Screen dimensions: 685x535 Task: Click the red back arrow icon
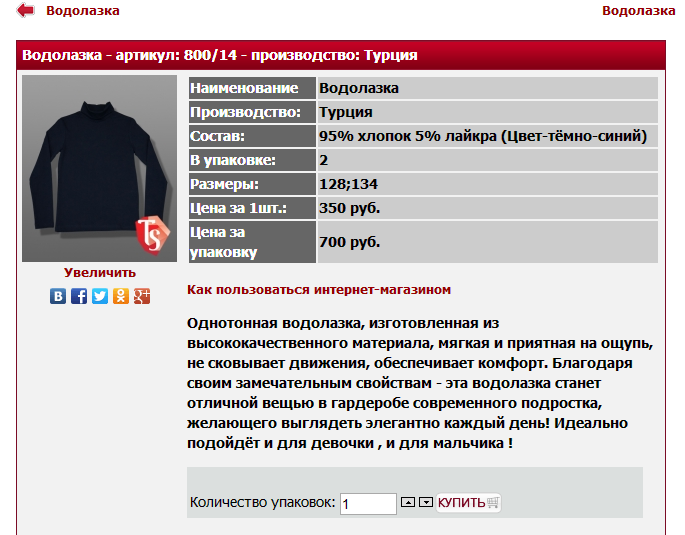tap(25, 10)
